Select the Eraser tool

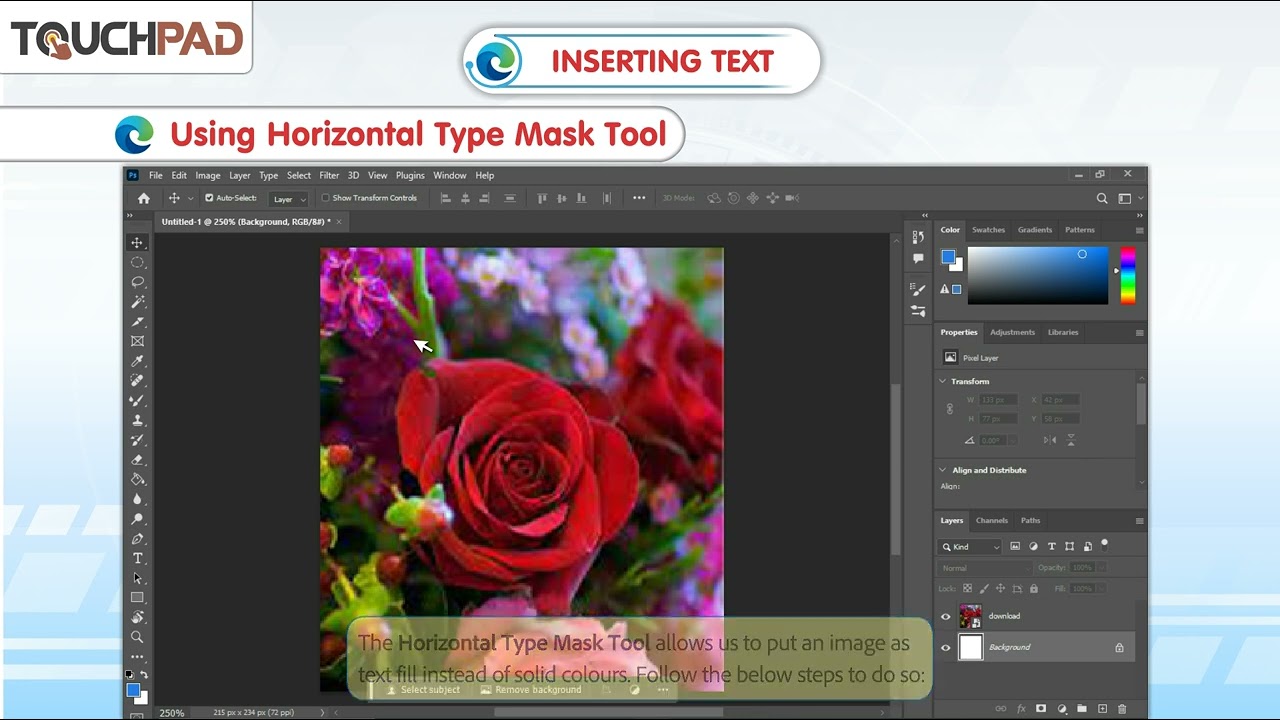click(x=138, y=460)
